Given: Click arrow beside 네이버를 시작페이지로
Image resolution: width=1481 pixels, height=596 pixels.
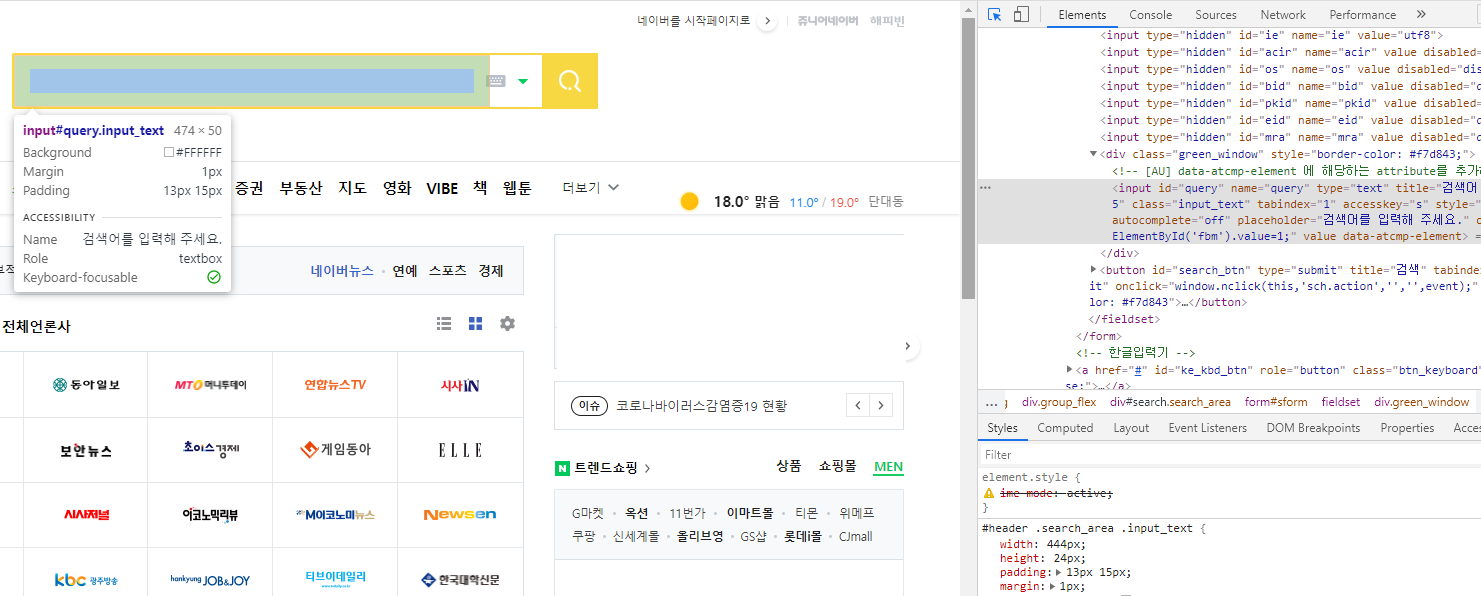Looking at the screenshot, I should click(767, 20).
